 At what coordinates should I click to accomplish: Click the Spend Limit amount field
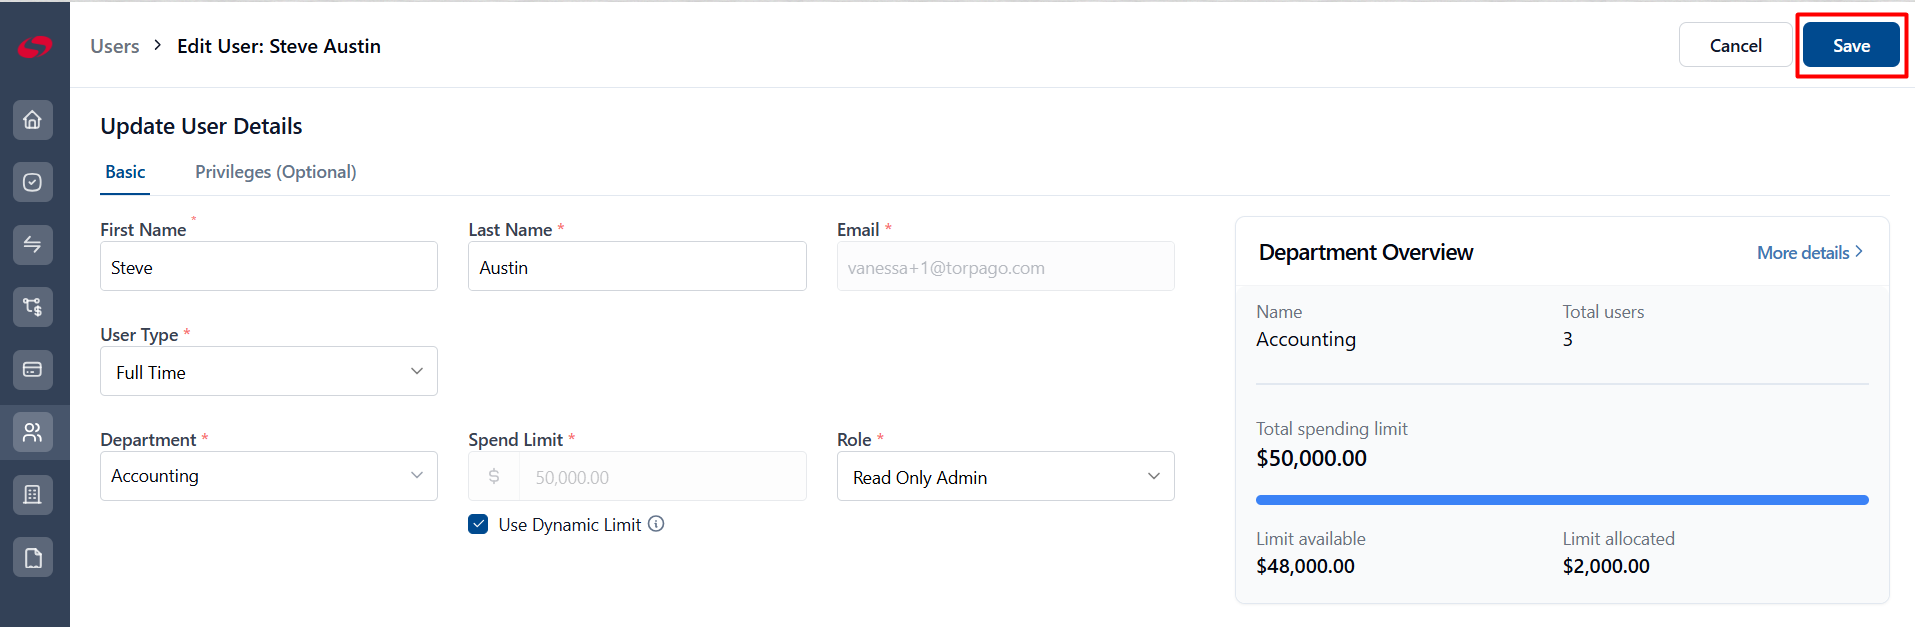coord(662,477)
